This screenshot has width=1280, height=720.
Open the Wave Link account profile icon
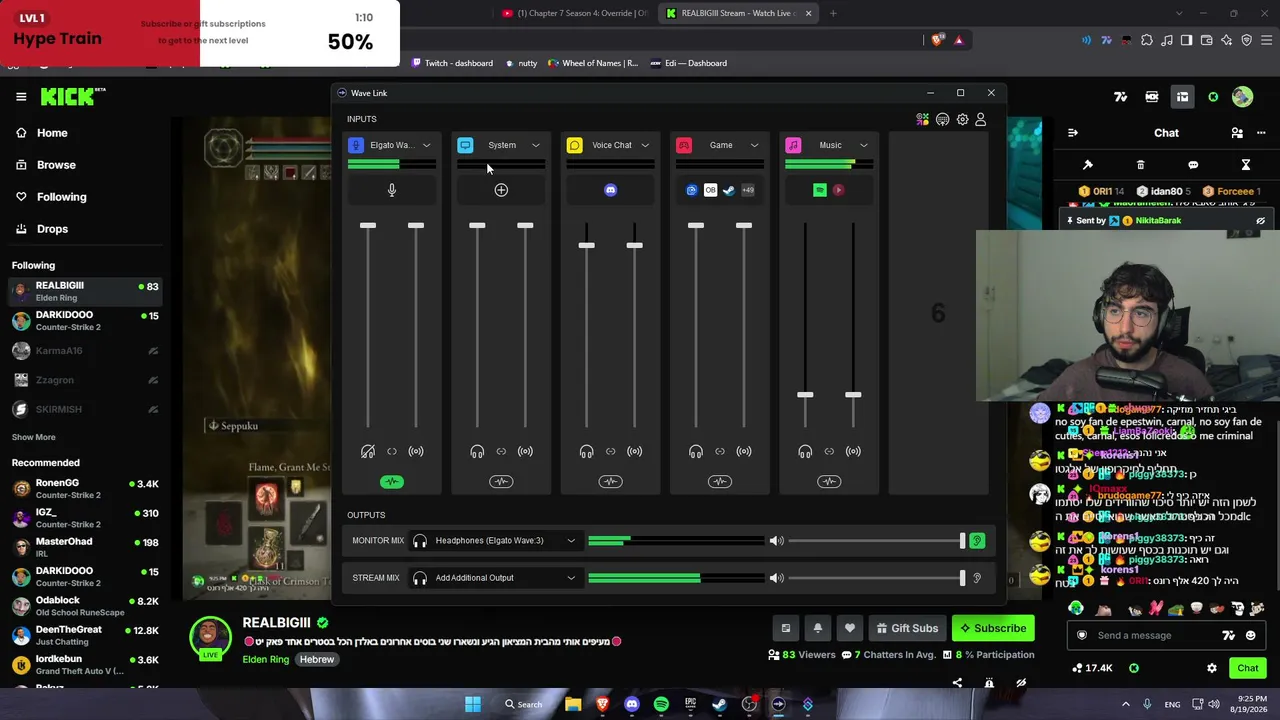(981, 120)
